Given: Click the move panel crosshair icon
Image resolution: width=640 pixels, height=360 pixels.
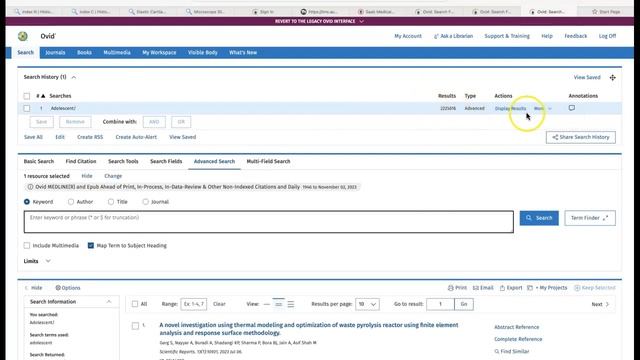Looking at the screenshot, I should pos(613,78).
